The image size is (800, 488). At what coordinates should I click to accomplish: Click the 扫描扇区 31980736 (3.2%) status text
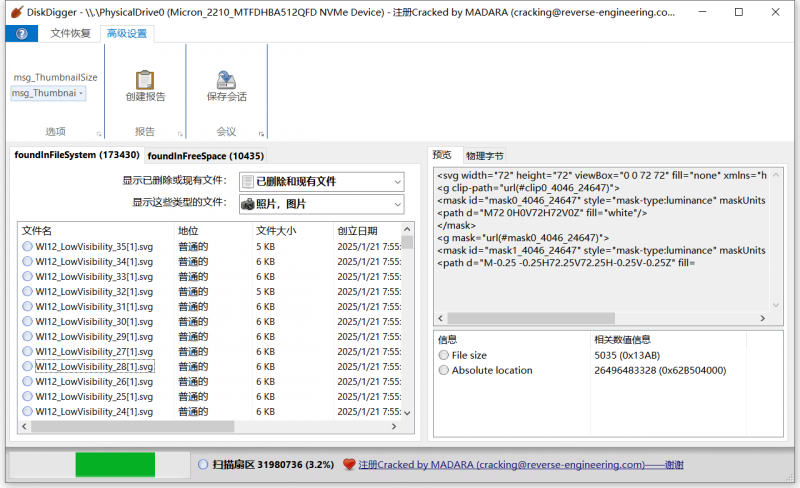[x=273, y=465]
